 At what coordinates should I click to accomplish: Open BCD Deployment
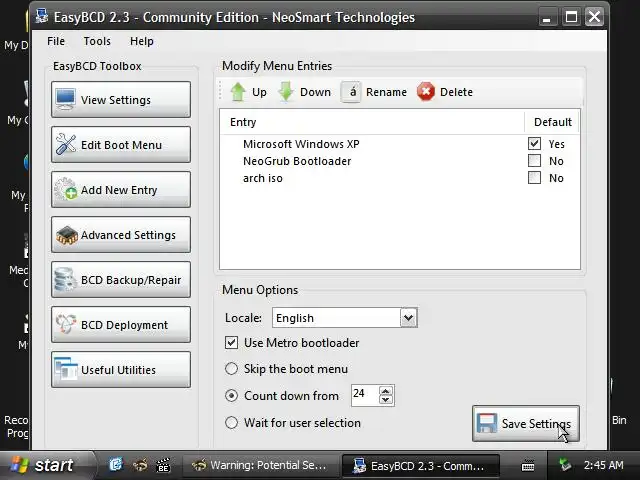(121, 324)
